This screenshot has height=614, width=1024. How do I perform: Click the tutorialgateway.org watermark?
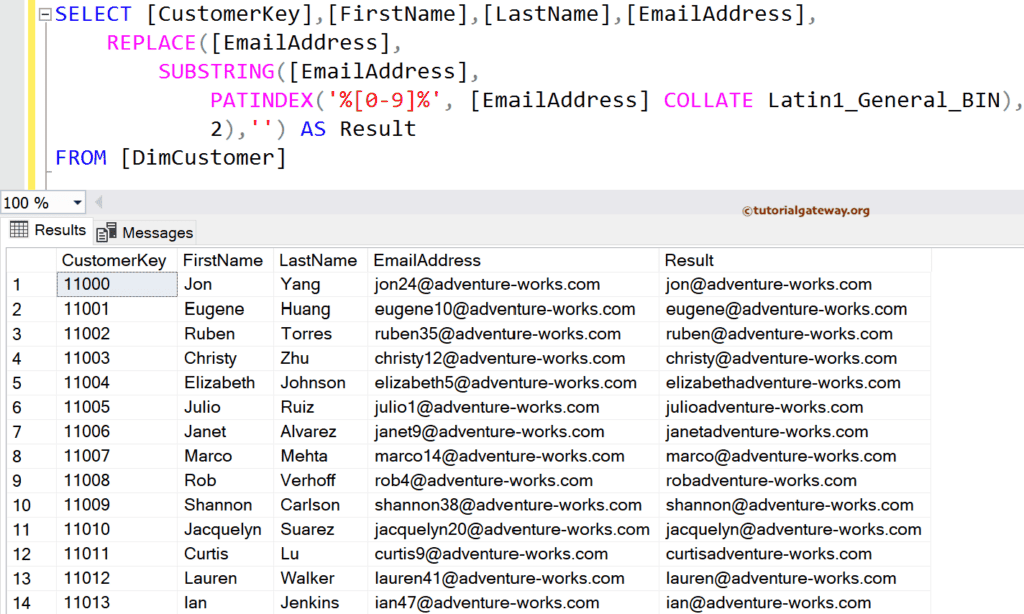pos(804,210)
